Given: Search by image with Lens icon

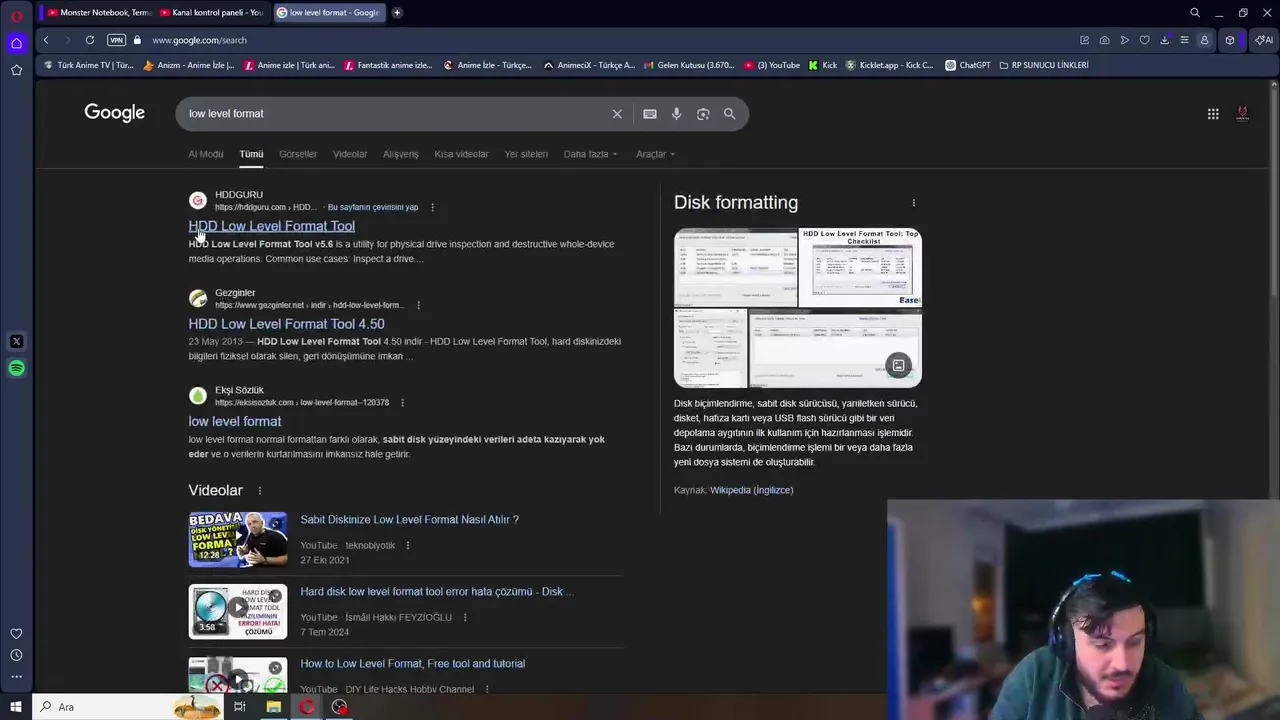Looking at the screenshot, I should [x=703, y=114].
